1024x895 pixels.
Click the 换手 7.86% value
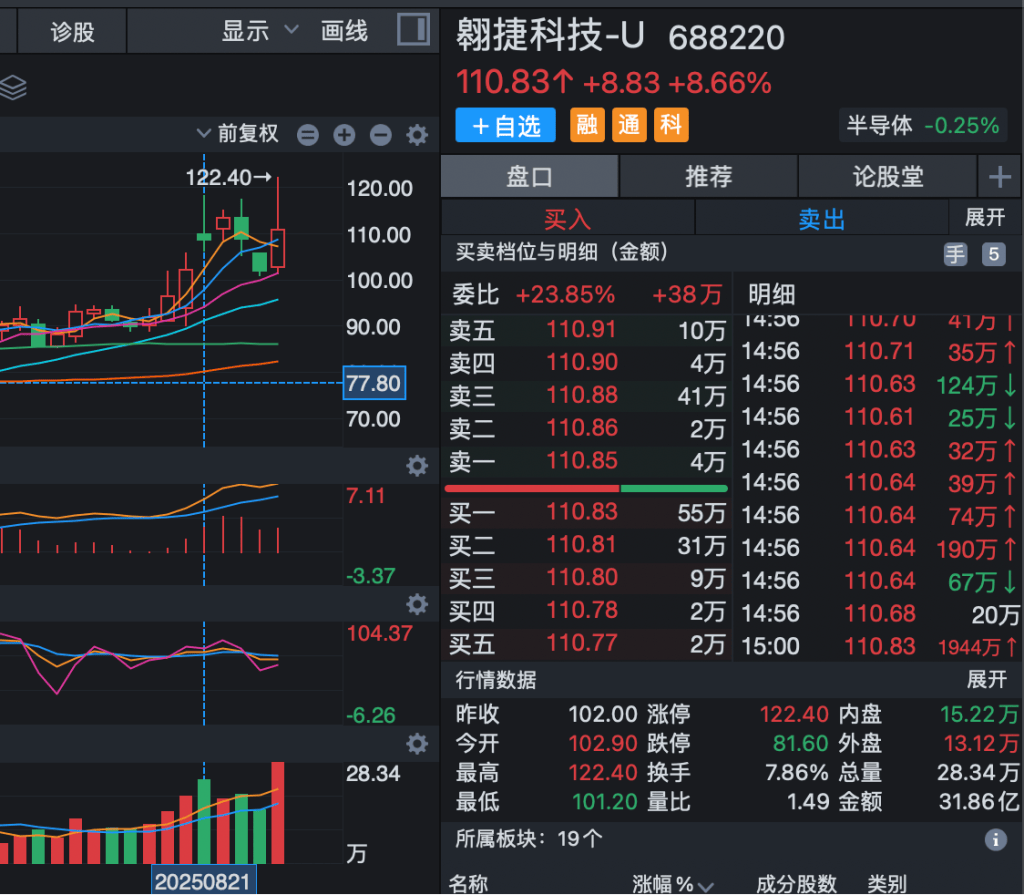coord(797,773)
